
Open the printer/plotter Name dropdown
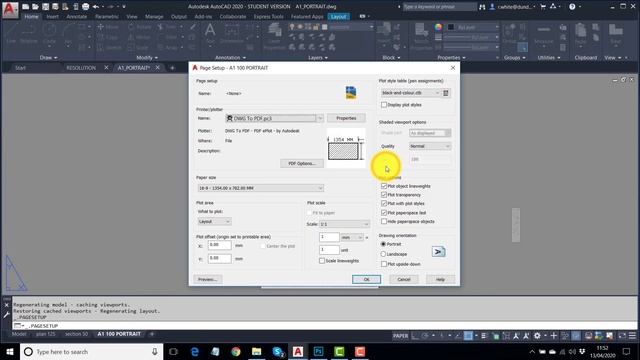point(274,118)
